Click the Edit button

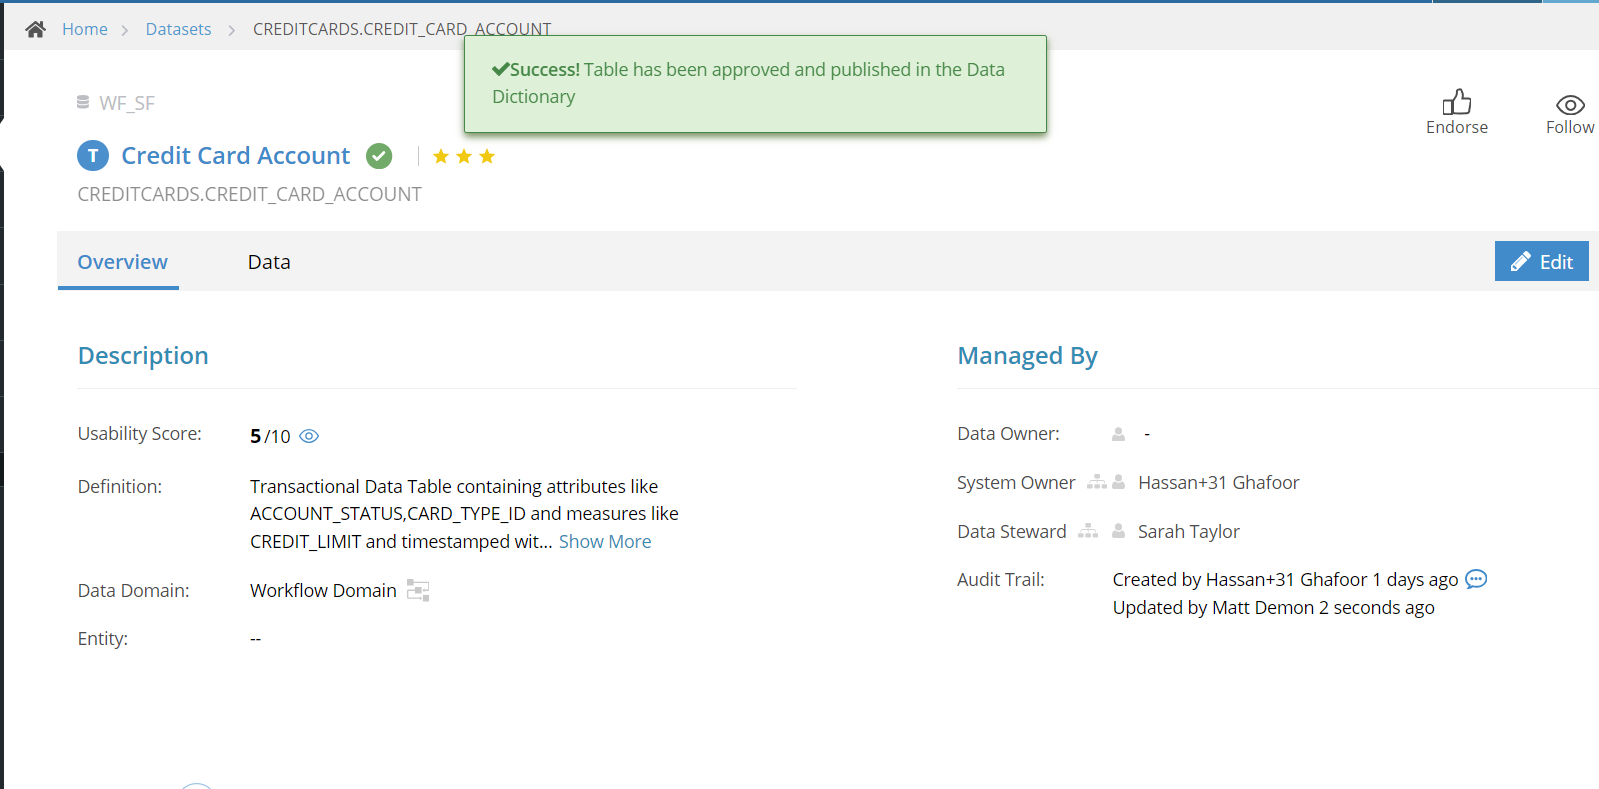click(x=1542, y=261)
